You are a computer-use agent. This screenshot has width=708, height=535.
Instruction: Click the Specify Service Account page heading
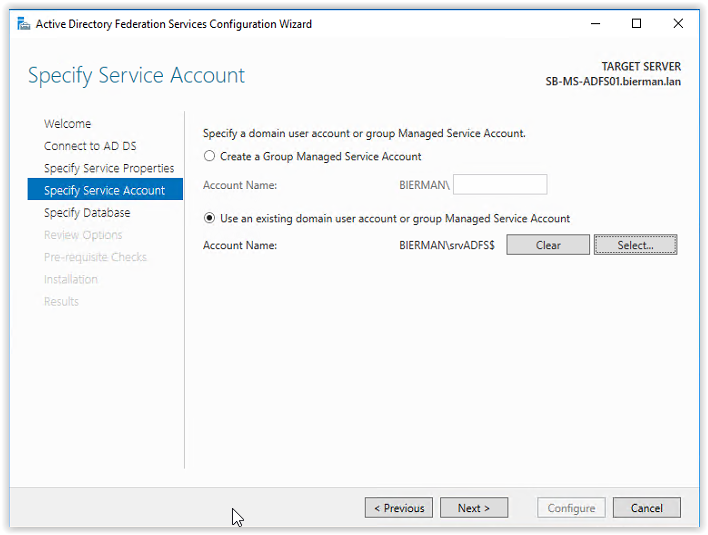point(136,75)
